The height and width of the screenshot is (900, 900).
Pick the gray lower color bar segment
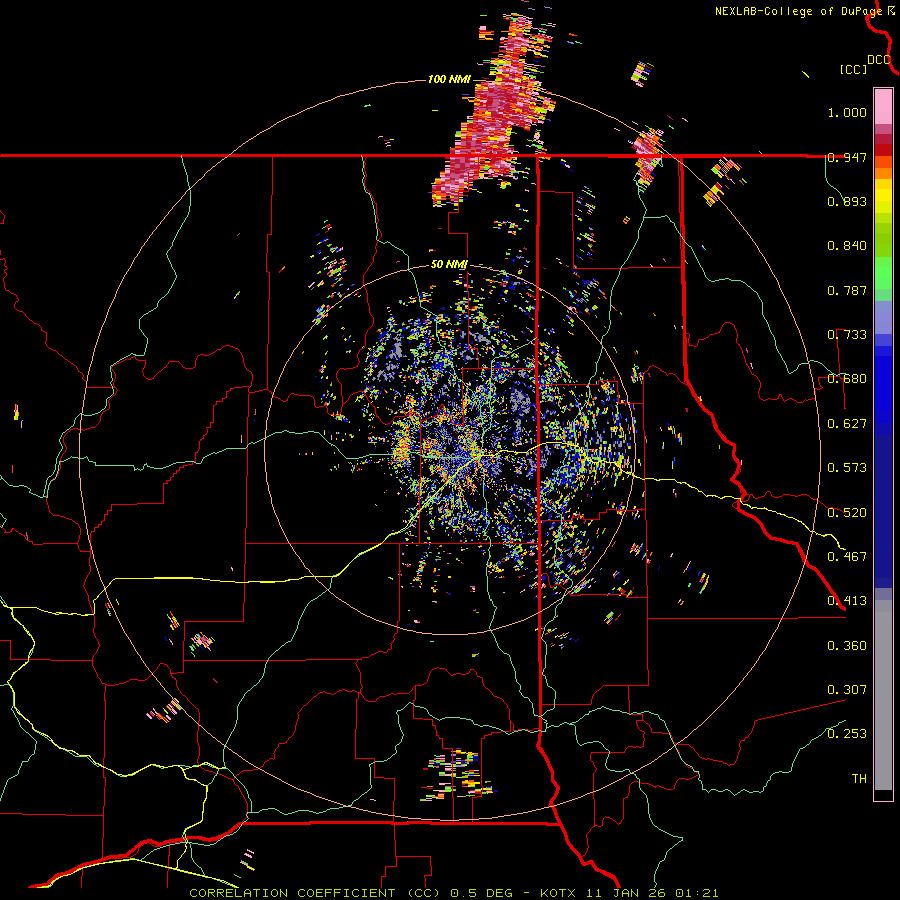pyautogui.click(x=883, y=695)
